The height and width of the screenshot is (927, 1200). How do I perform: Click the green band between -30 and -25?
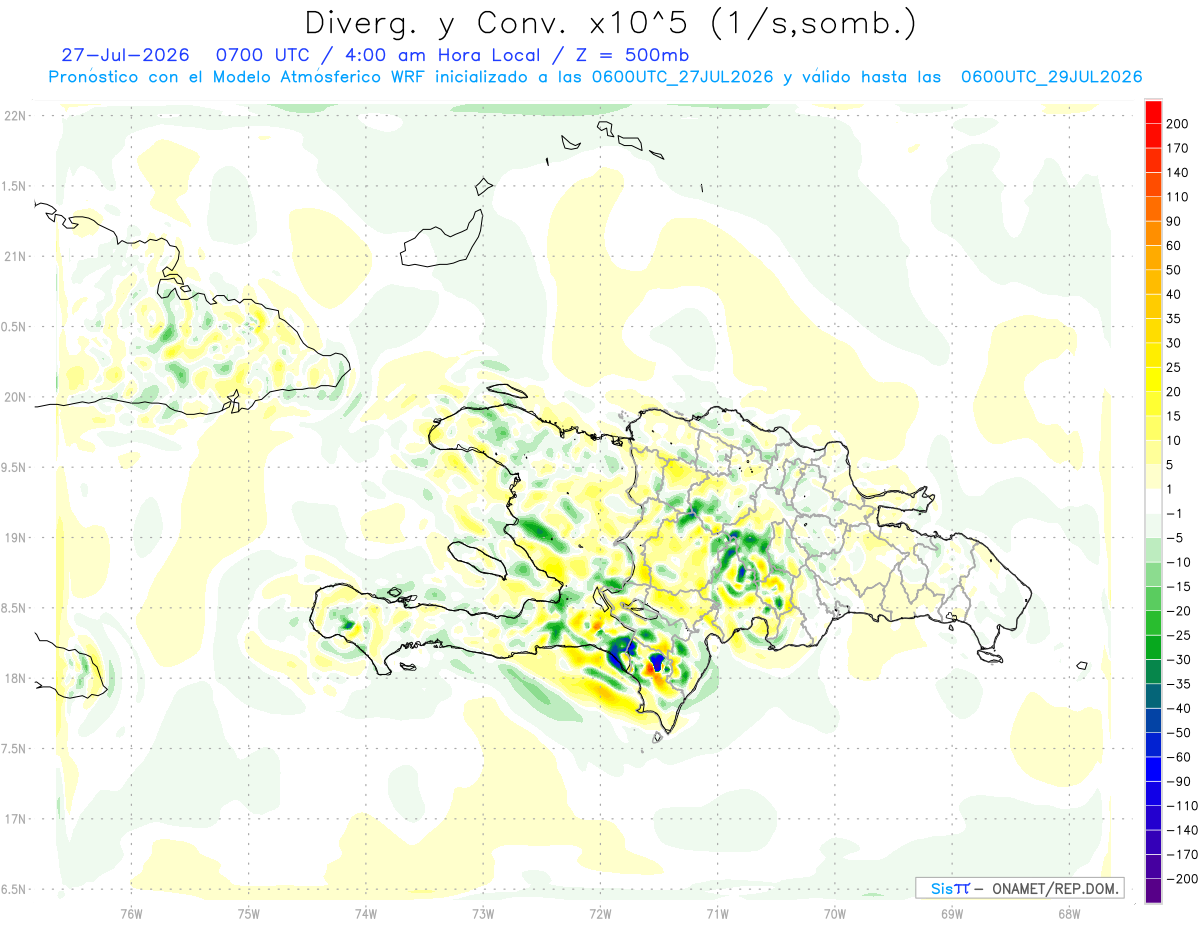click(1154, 647)
